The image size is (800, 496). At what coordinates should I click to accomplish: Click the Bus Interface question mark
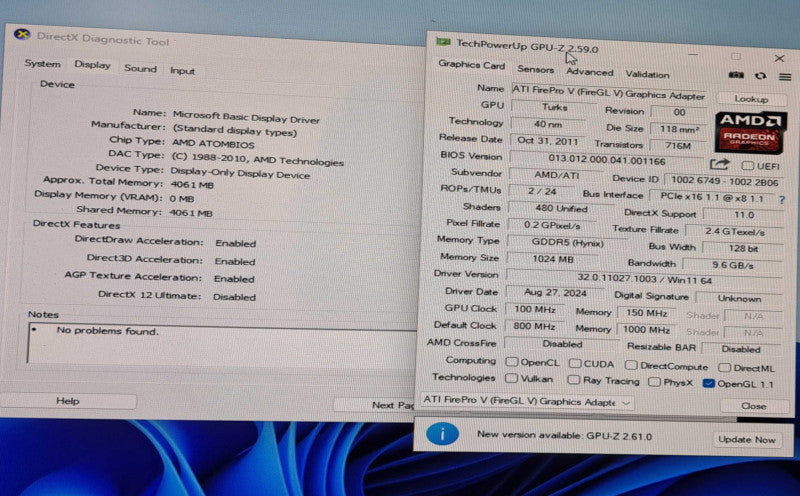point(782,200)
